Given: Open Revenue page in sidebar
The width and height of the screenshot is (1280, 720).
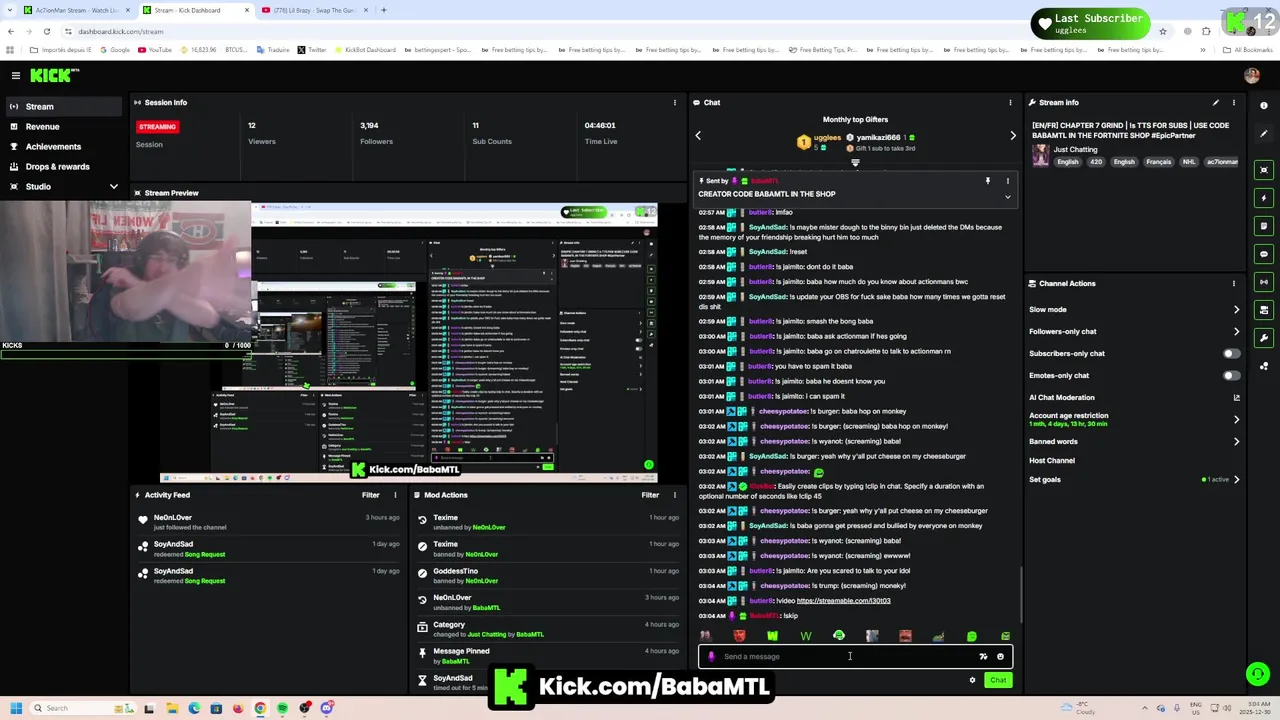Looking at the screenshot, I should click(62, 126).
